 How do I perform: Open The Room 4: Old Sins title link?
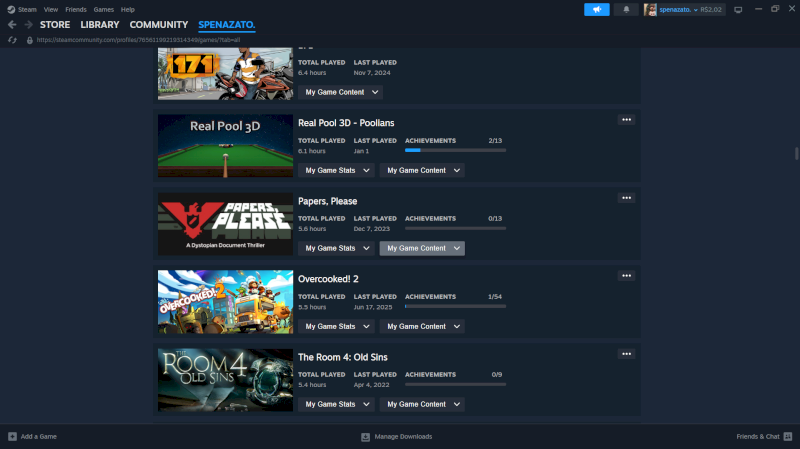click(343, 357)
